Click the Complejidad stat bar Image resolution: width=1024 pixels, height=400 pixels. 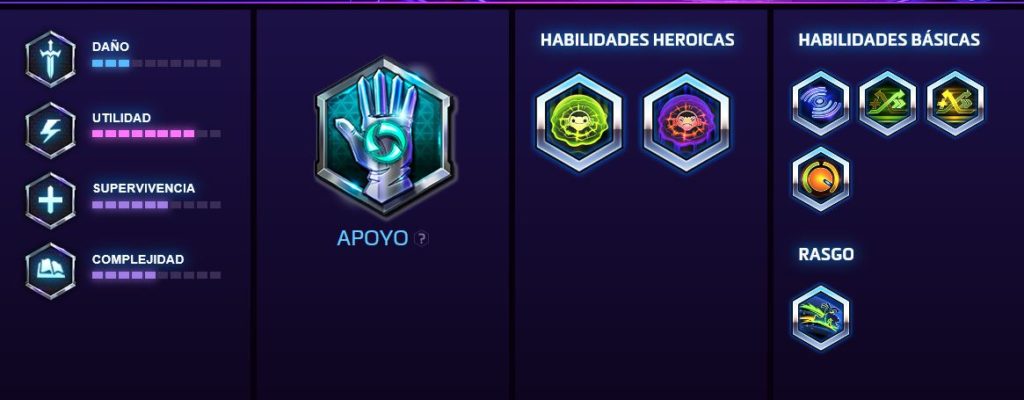point(156,275)
